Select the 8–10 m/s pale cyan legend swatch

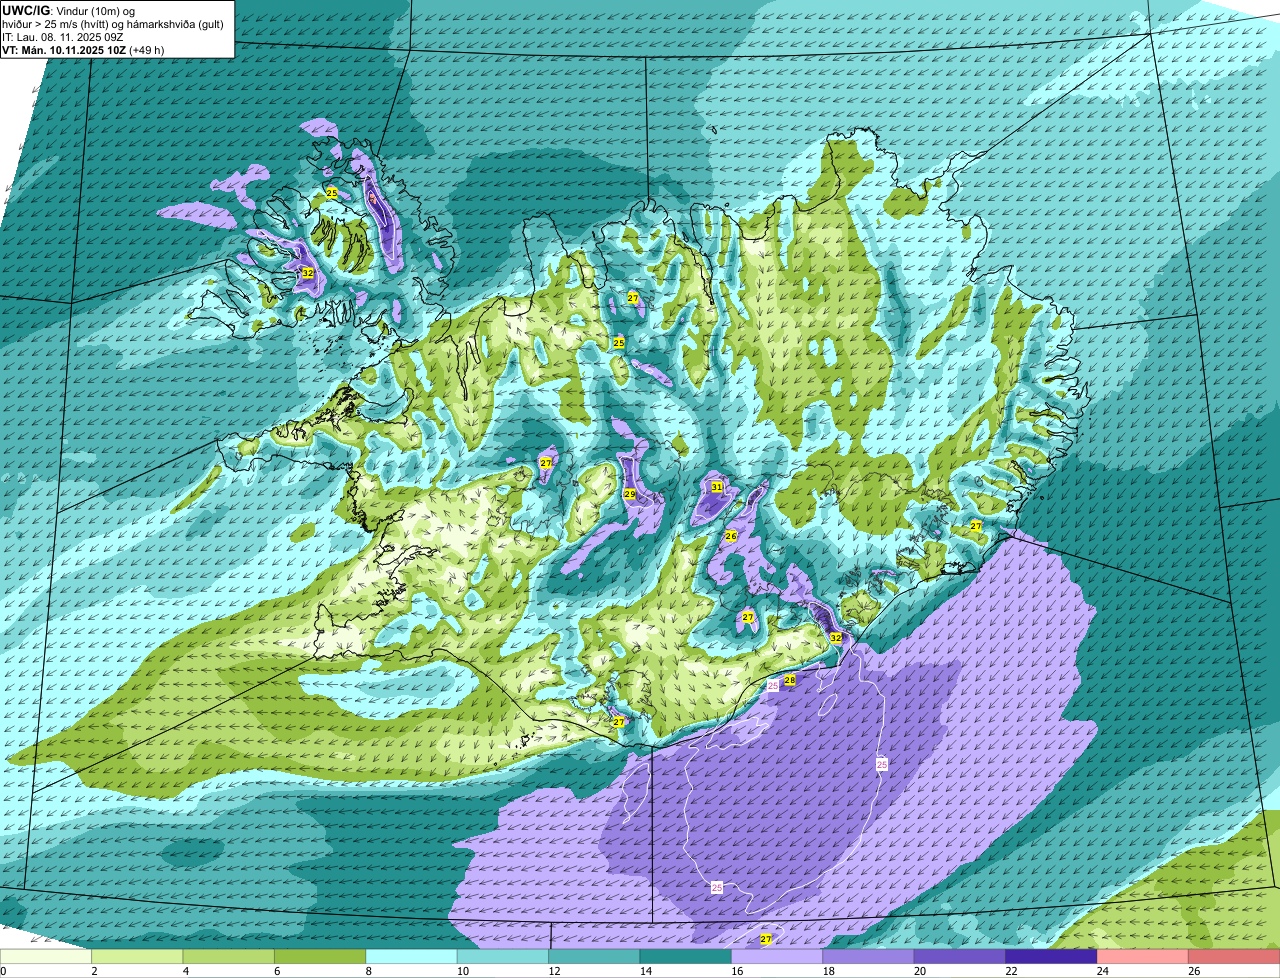pyautogui.click(x=412, y=957)
